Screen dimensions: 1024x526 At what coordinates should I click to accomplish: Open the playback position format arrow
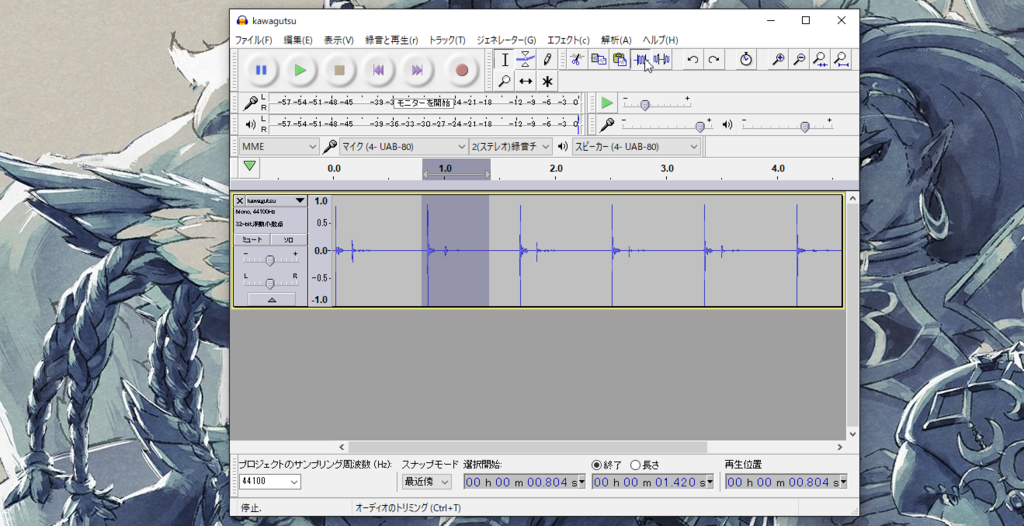pyautogui.click(x=843, y=482)
